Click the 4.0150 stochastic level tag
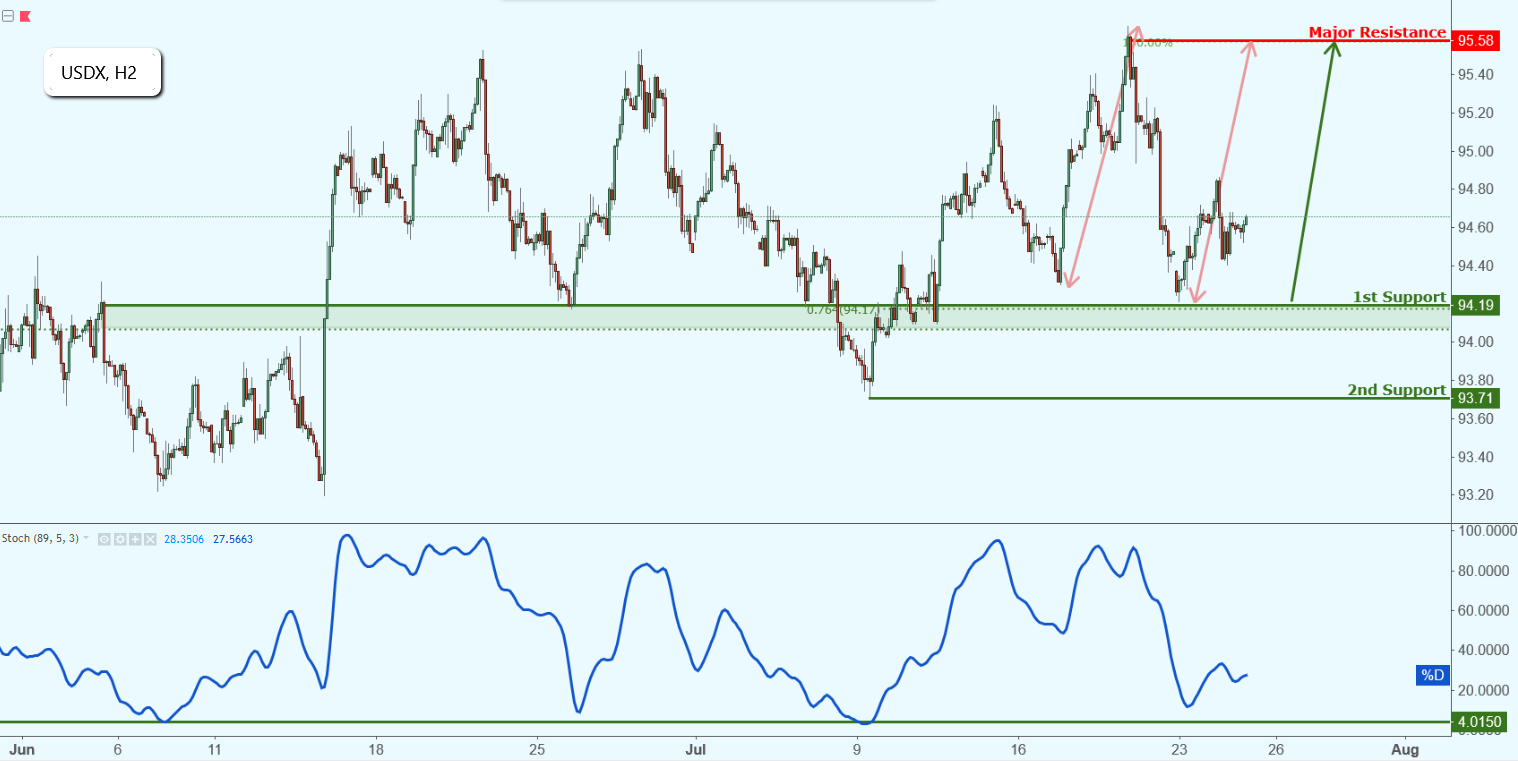 pyautogui.click(x=1477, y=721)
